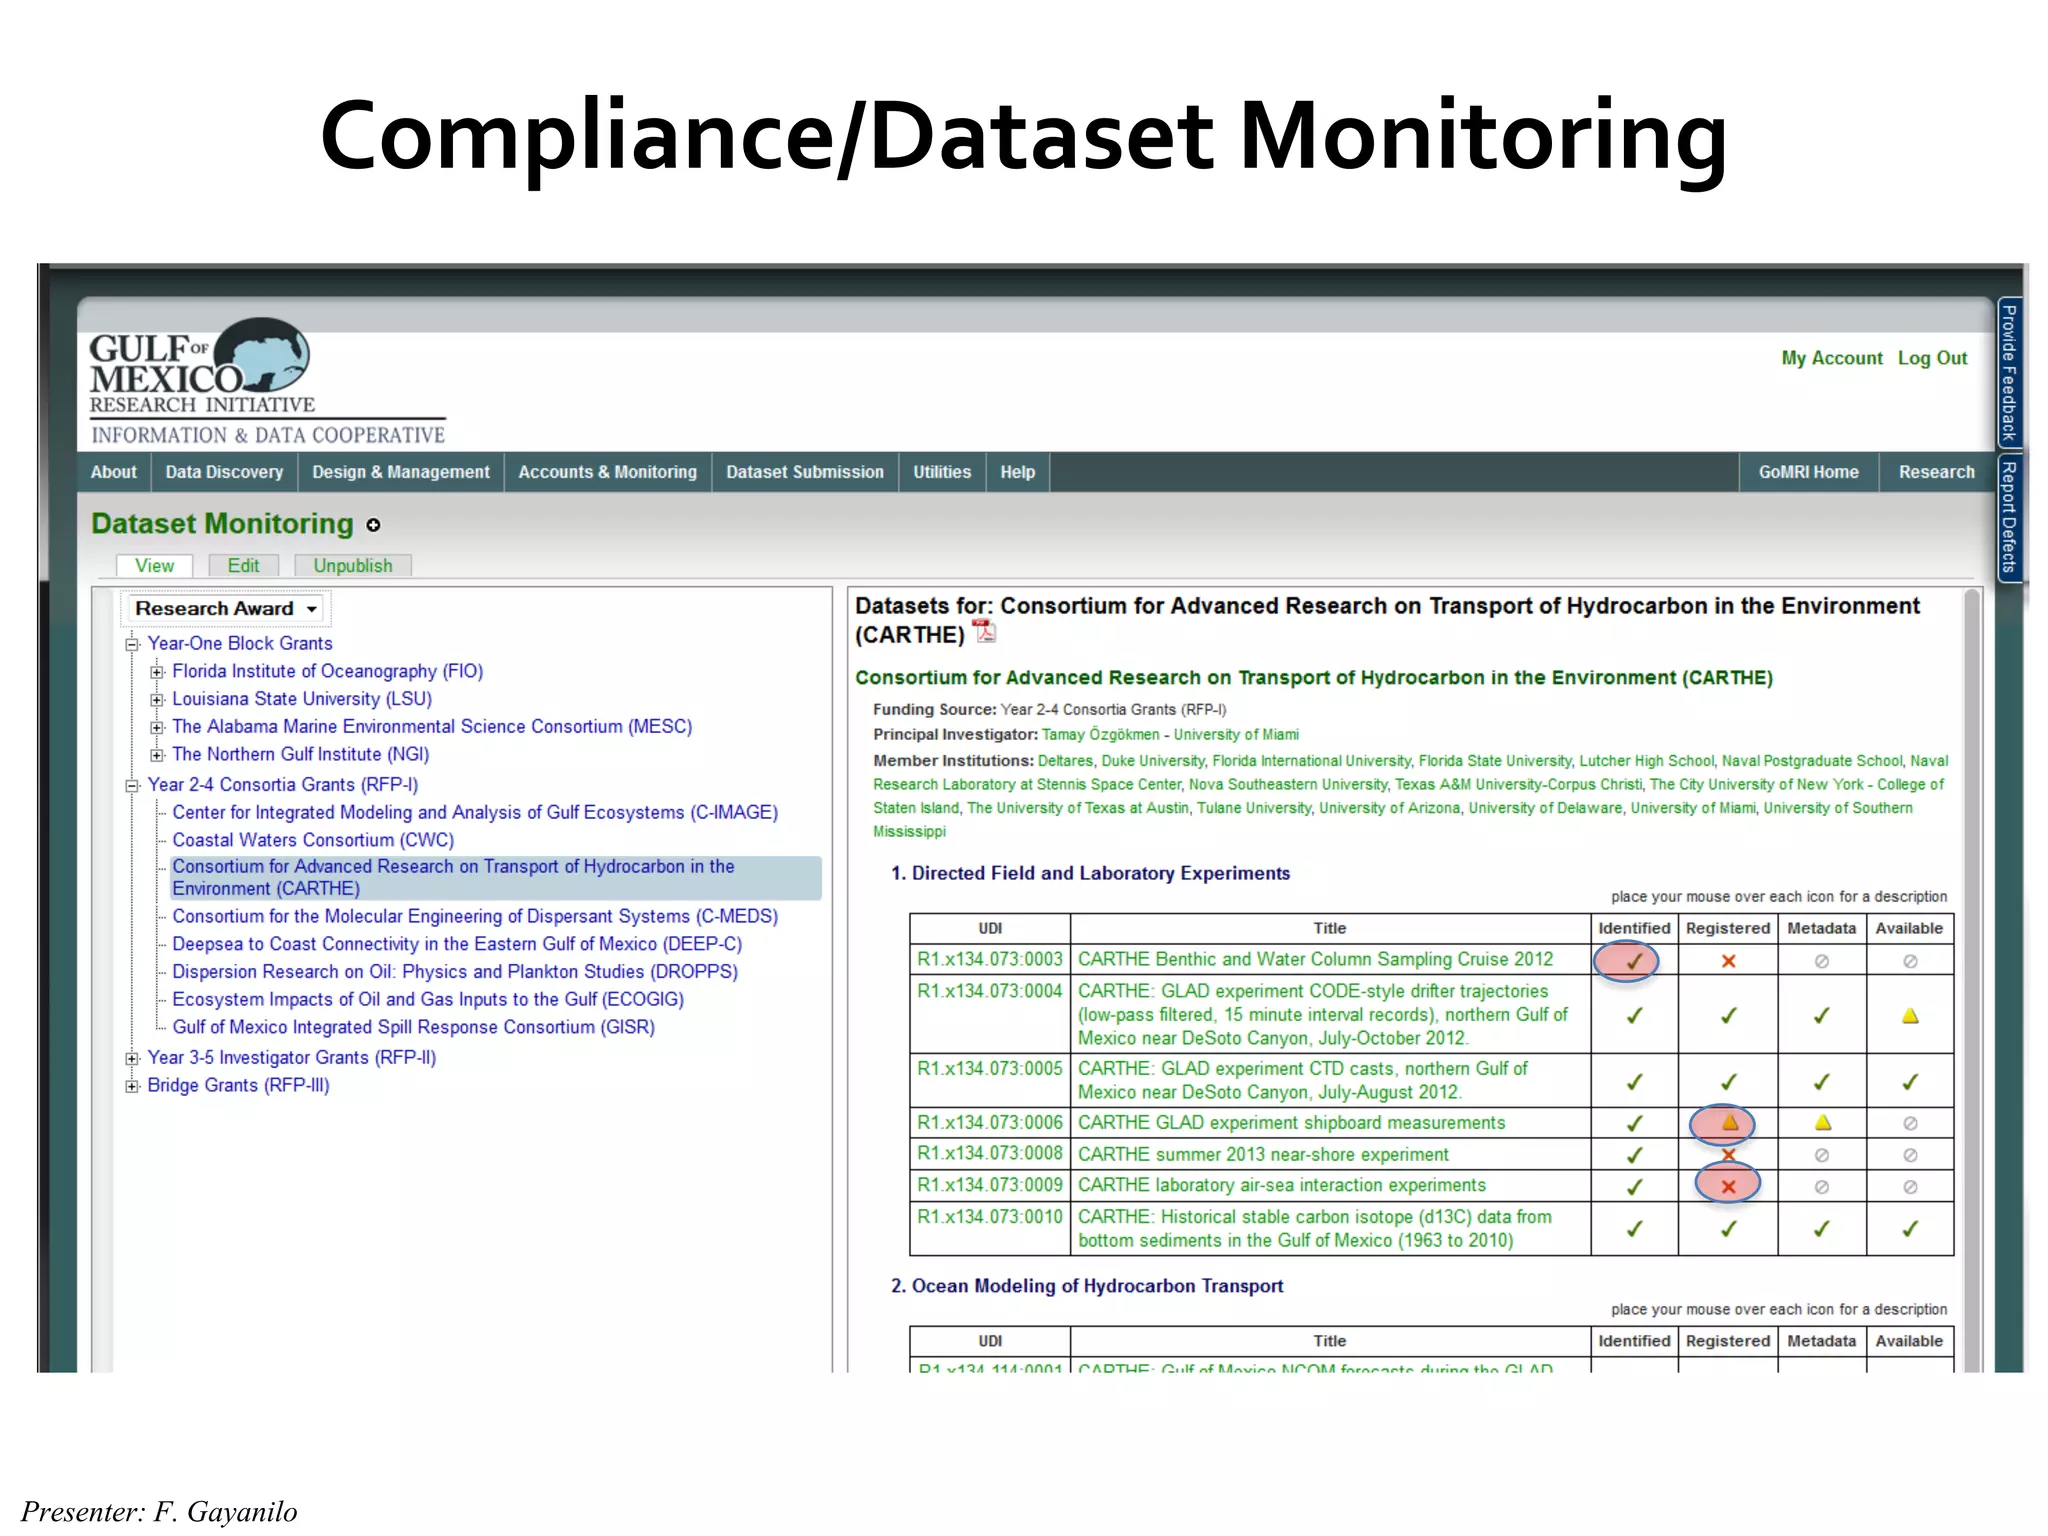The height and width of the screenshot is (1536, 2048).
Task: Go to GoMRI Home
Action: 1809,472
